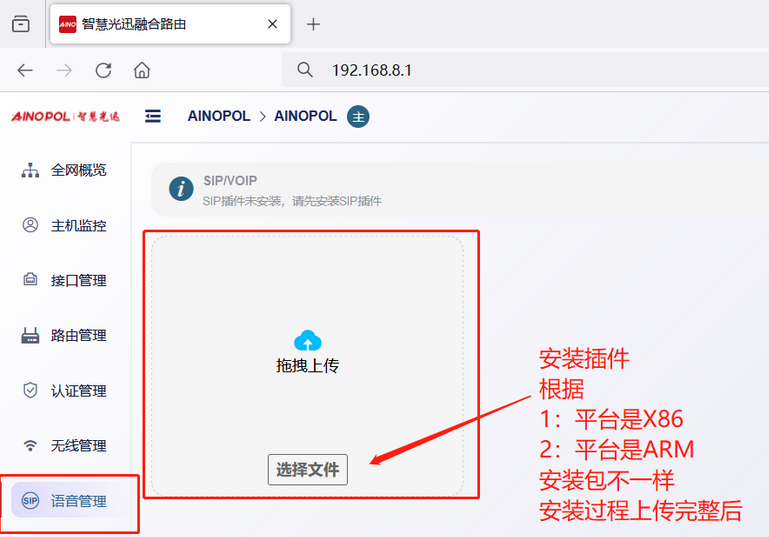Click the 选择文件 button

[x=308, y=469]
